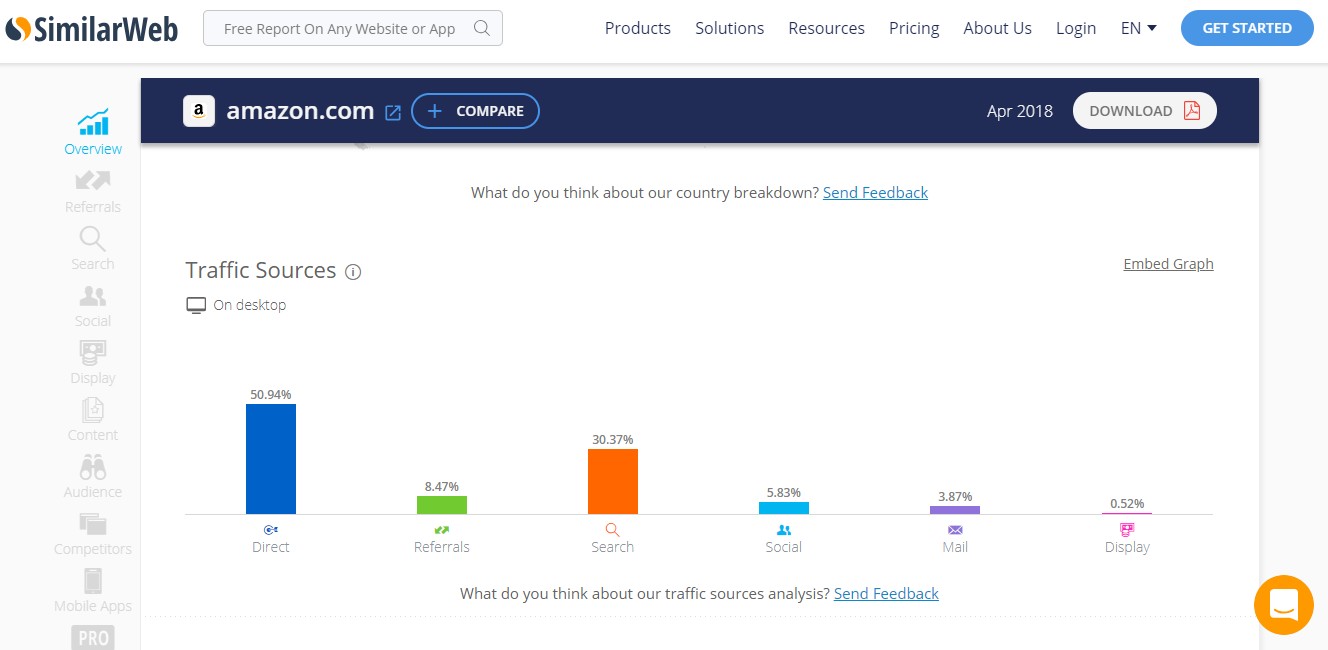Open the Pricing menu item
Viewport: 1328px width, 650px height.
(x=914, y=28)
